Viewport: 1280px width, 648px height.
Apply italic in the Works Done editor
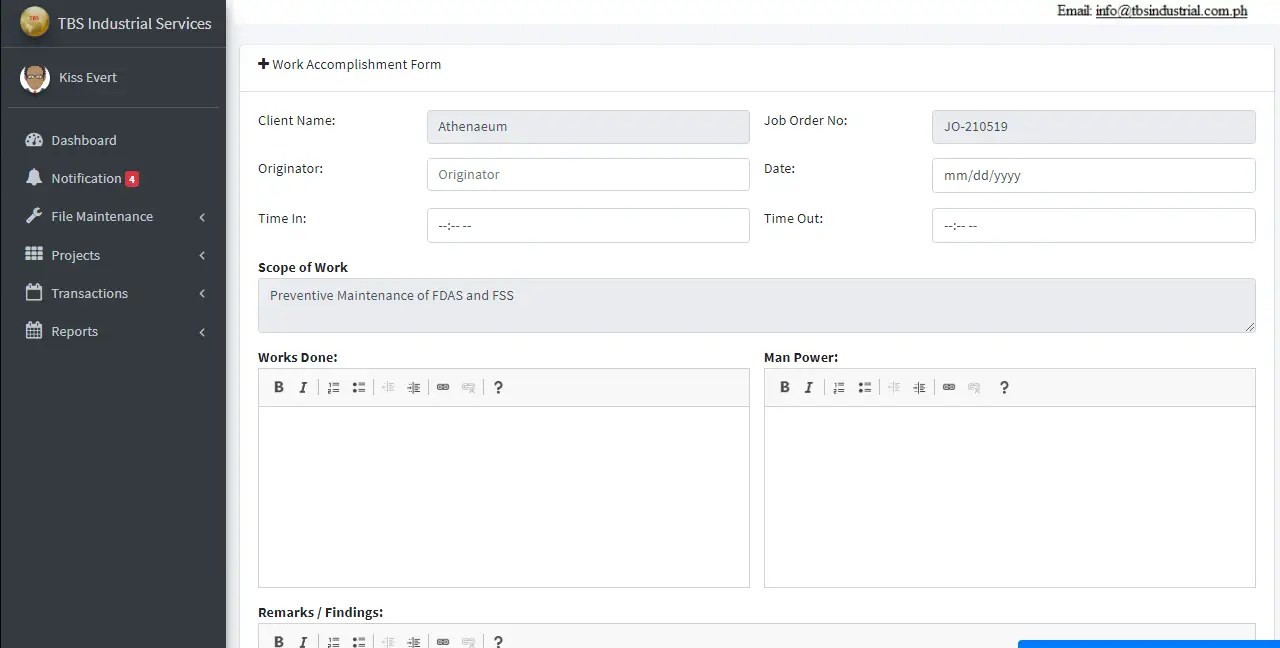click(x=303, y=387)
